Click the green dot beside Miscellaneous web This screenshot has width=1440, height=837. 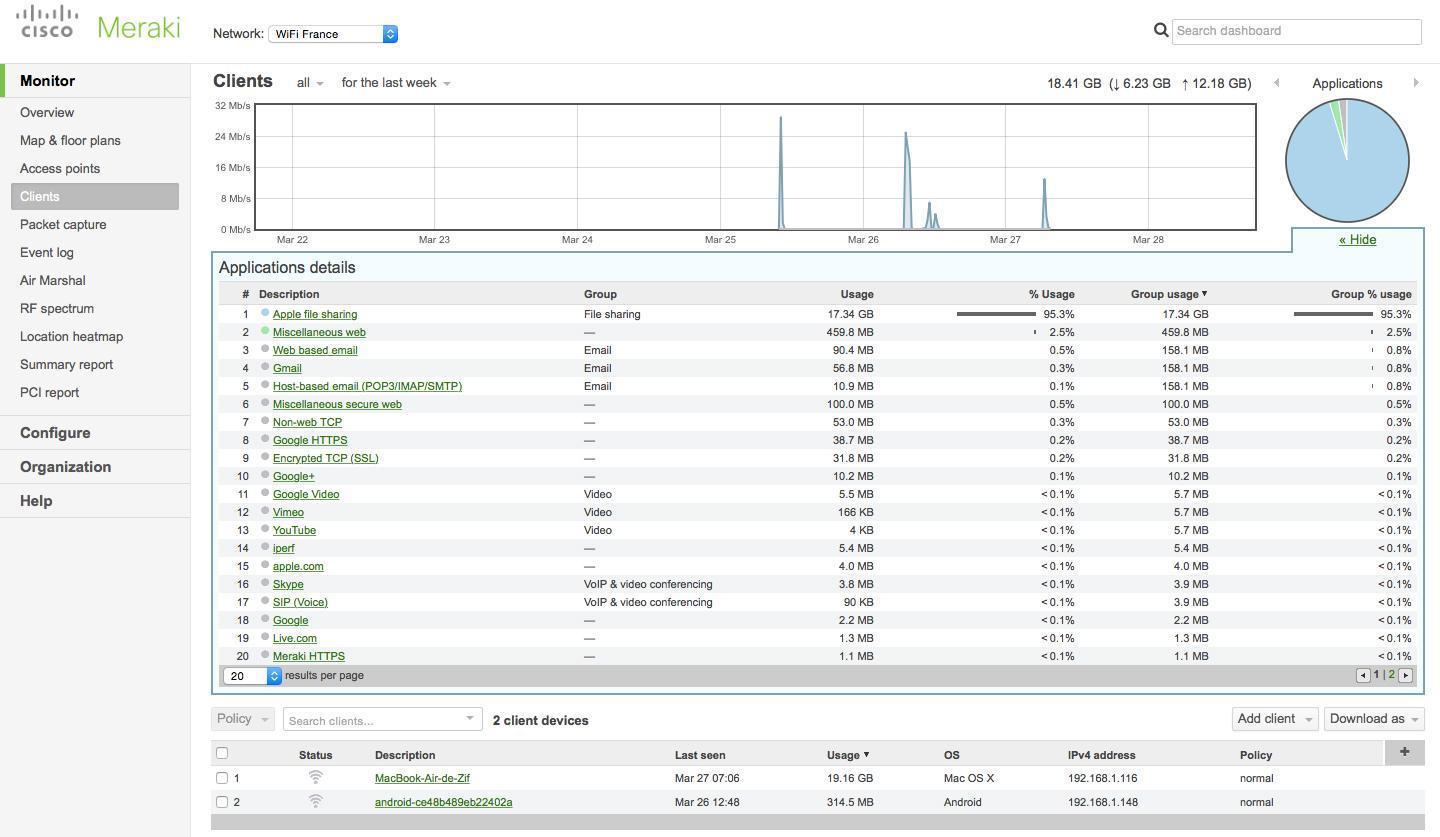pos(265,331)
